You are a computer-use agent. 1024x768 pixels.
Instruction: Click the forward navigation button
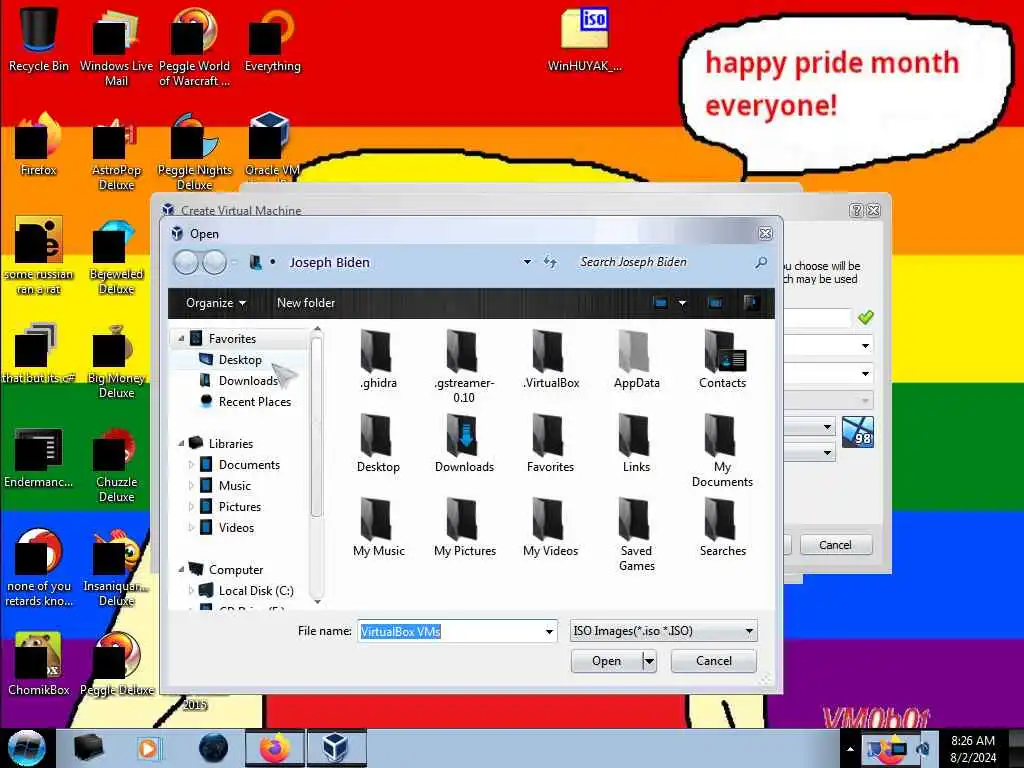pos(214,263)
